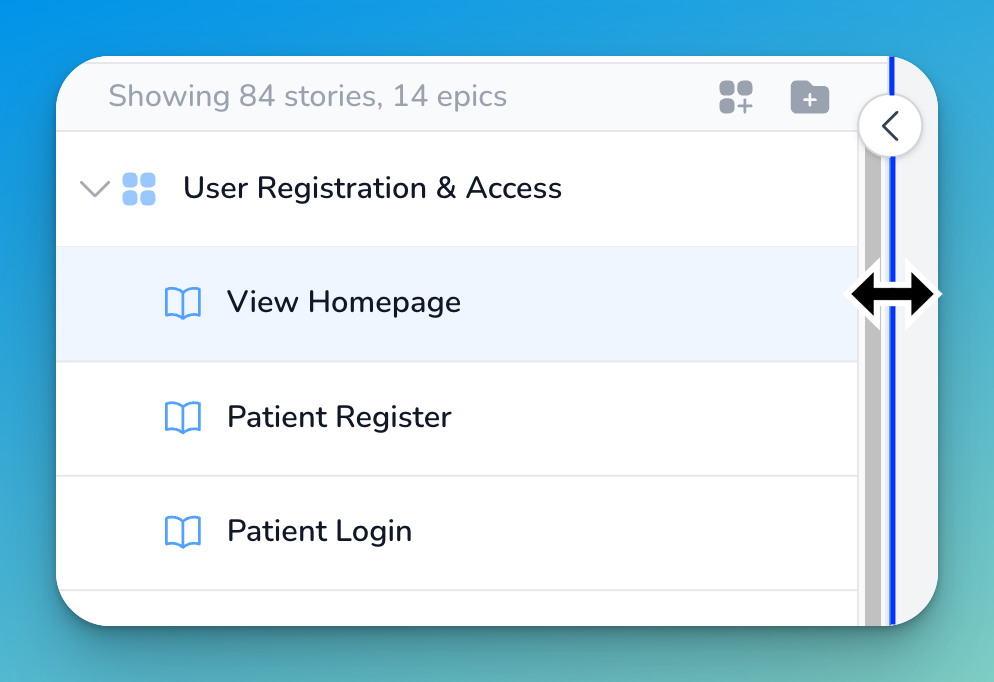Click the resize arrows on the blue divider

[893, 293]
